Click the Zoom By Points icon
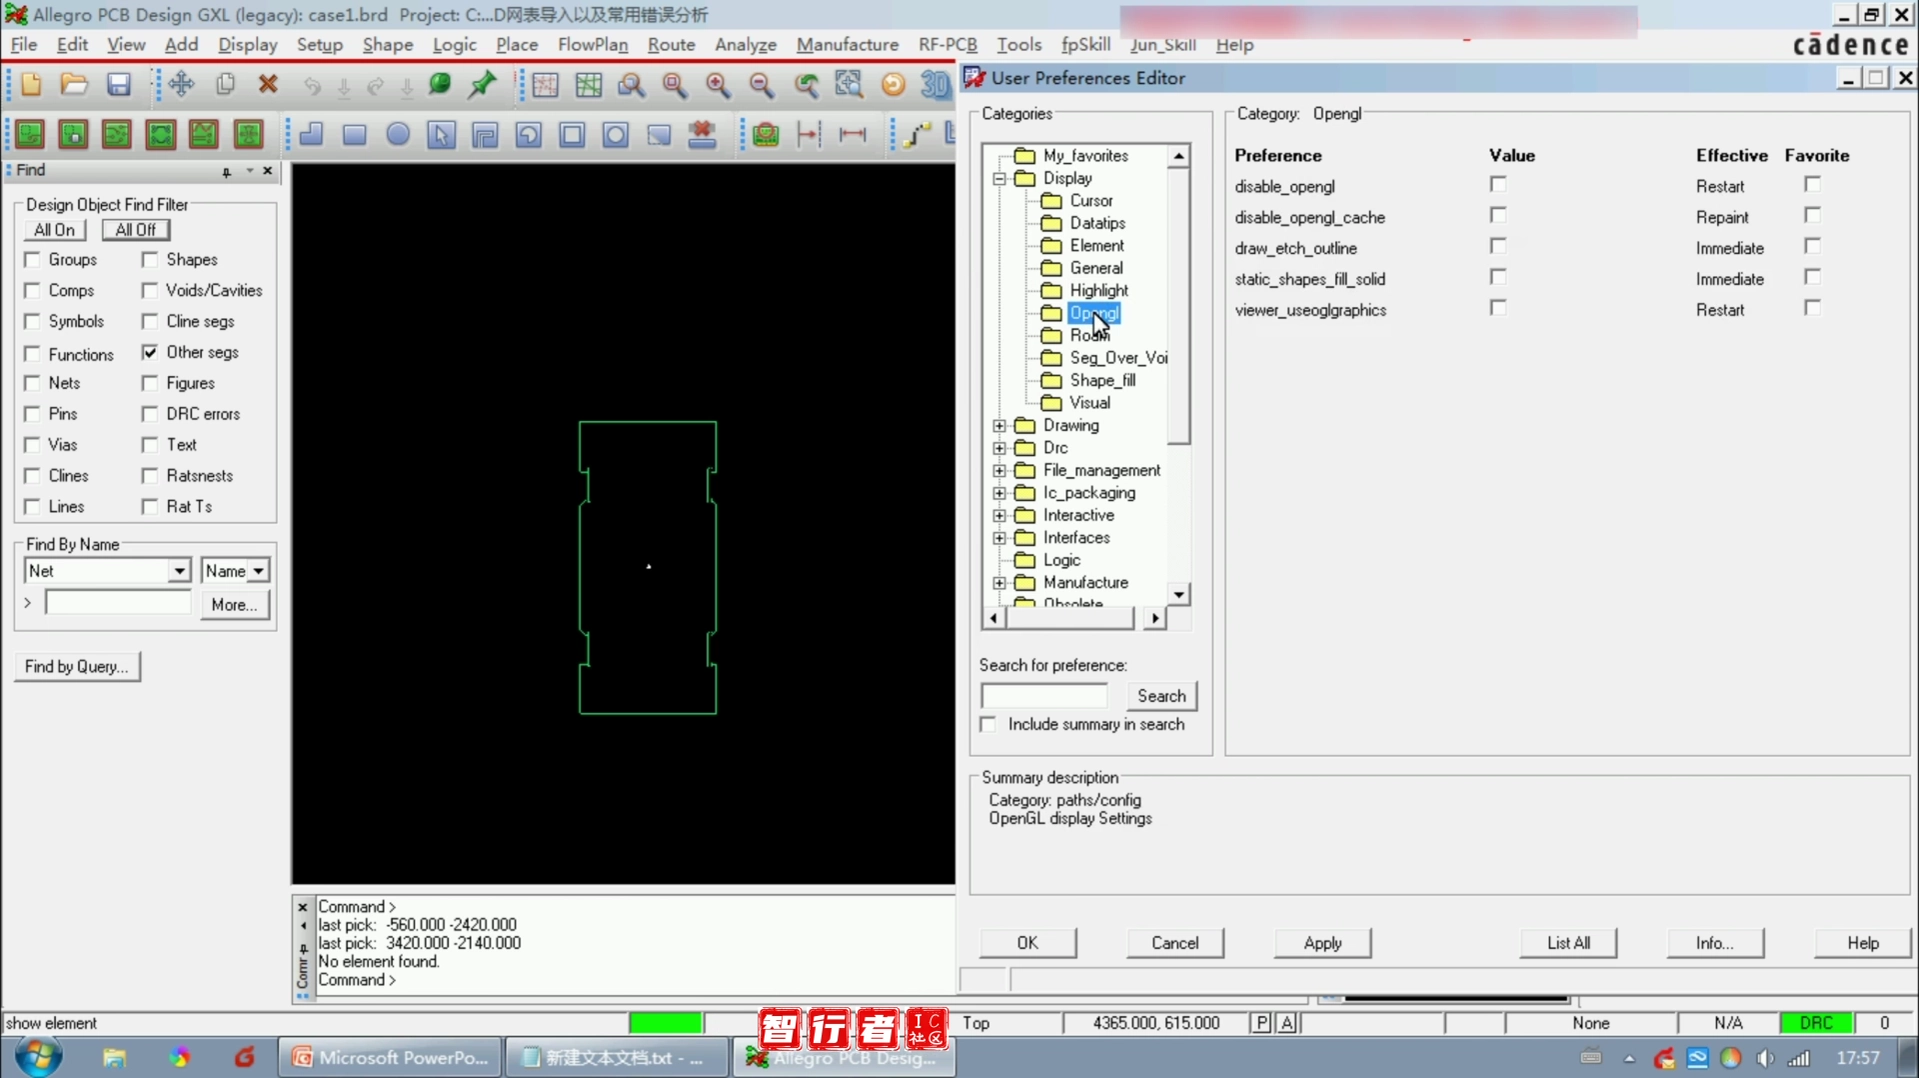Image resolution: width=1919 pixels, height=1078 pixels. click(631, 85)
